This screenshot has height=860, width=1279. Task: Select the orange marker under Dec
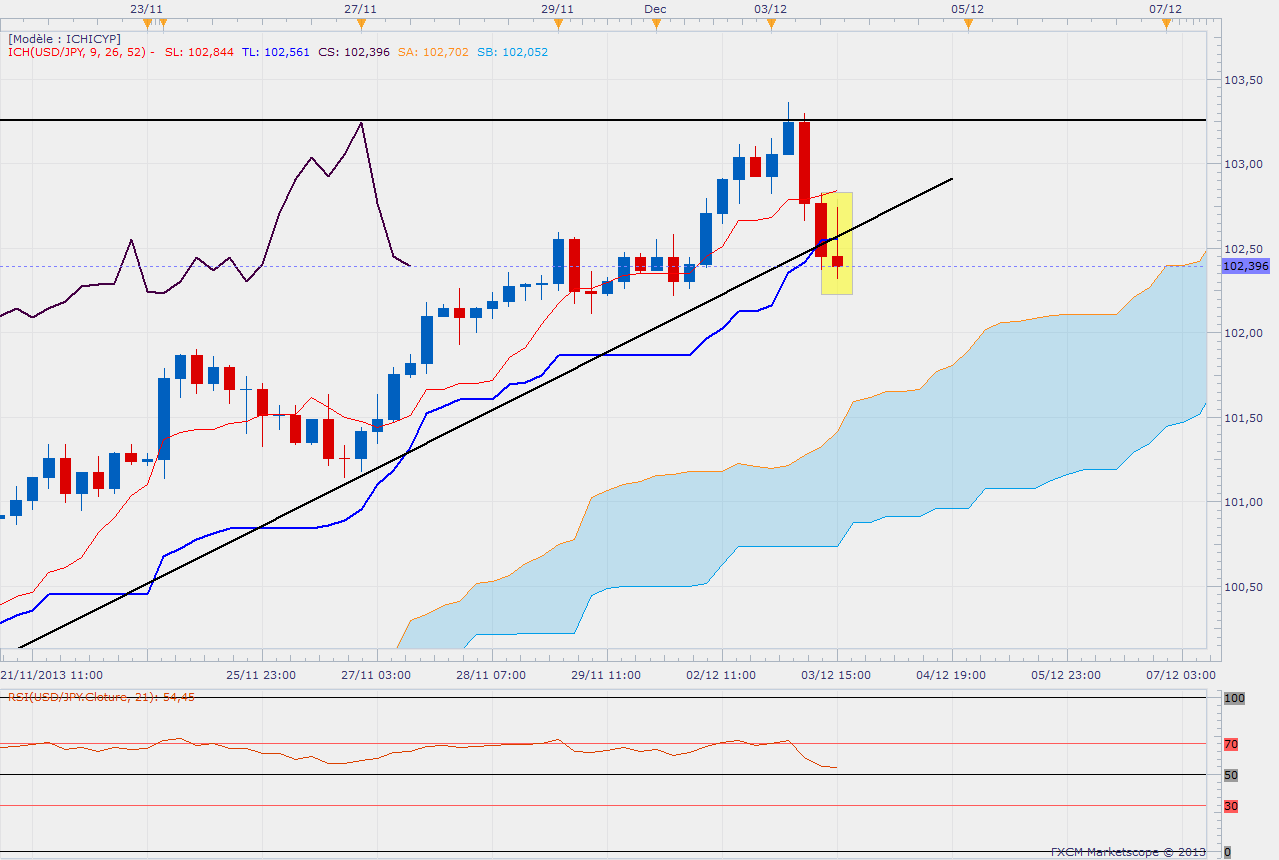655,23
